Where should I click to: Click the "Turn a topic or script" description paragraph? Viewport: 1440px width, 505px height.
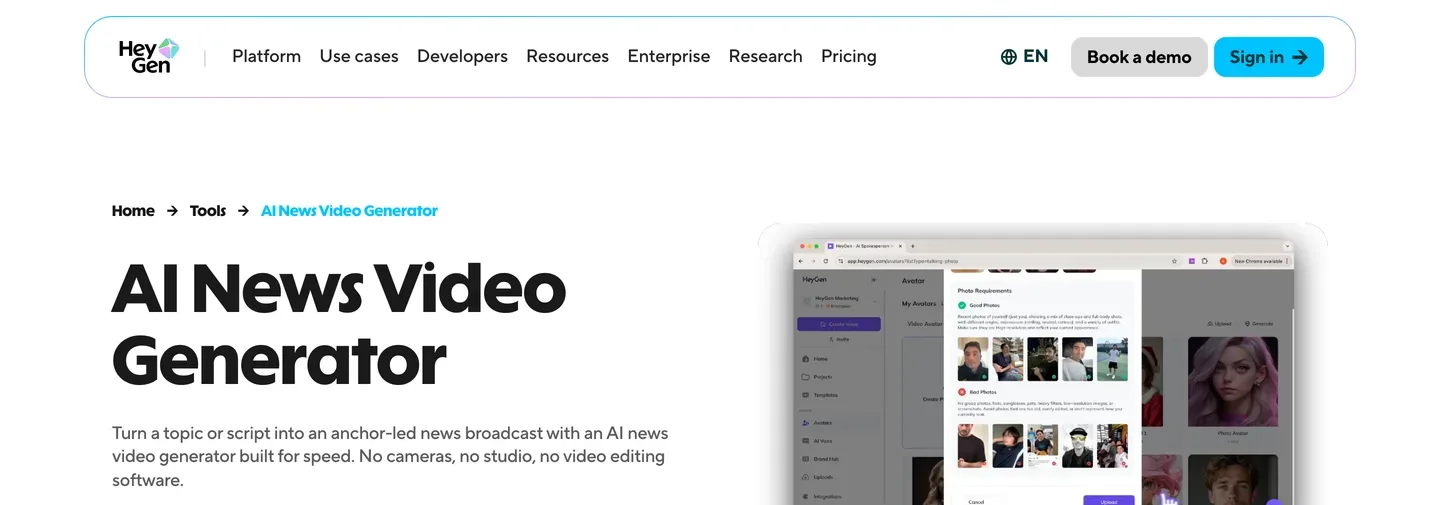390,457
